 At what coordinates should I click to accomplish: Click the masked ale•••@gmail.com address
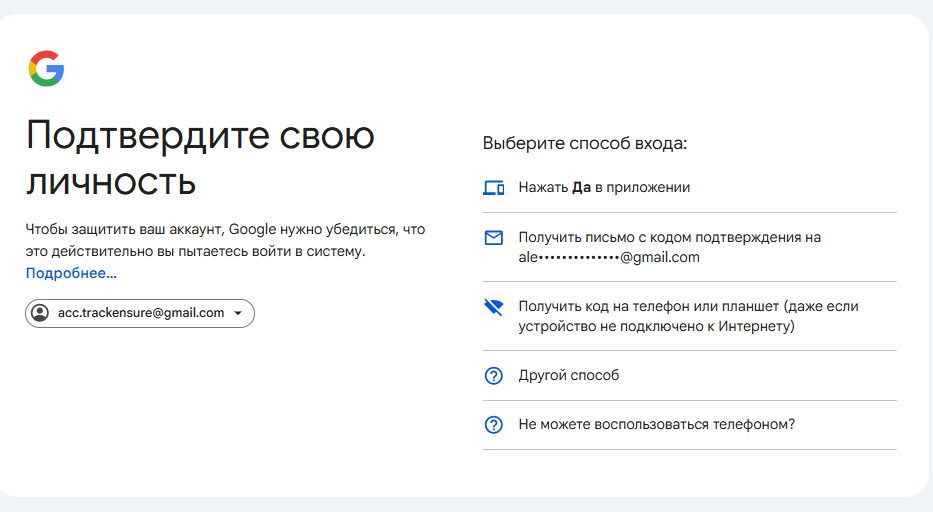coord(609,257)
